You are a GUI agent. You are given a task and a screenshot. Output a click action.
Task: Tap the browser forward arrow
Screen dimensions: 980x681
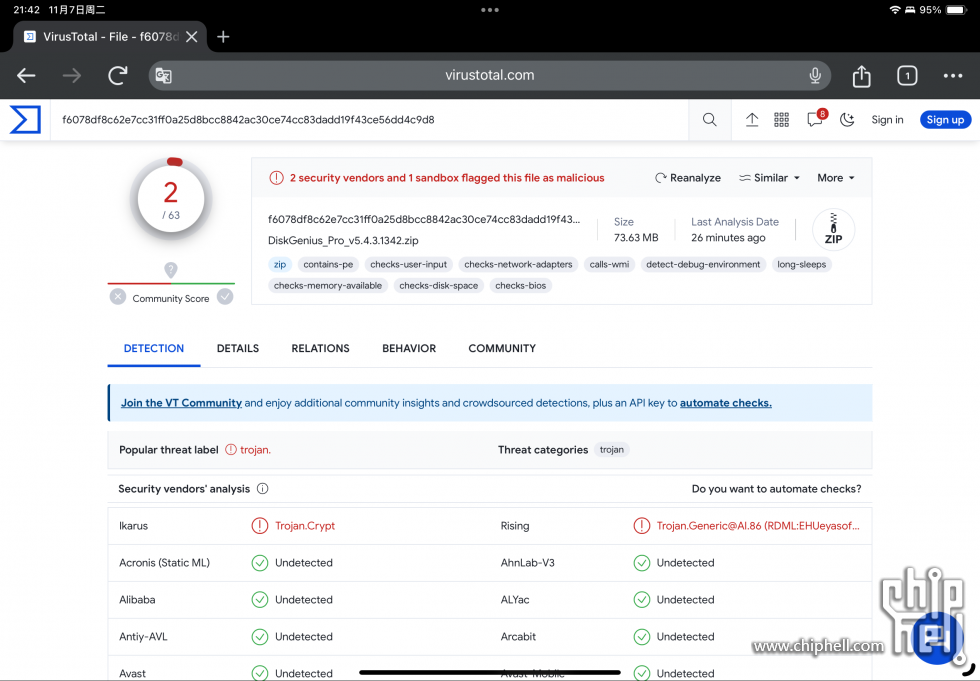[x=72, y=76]
